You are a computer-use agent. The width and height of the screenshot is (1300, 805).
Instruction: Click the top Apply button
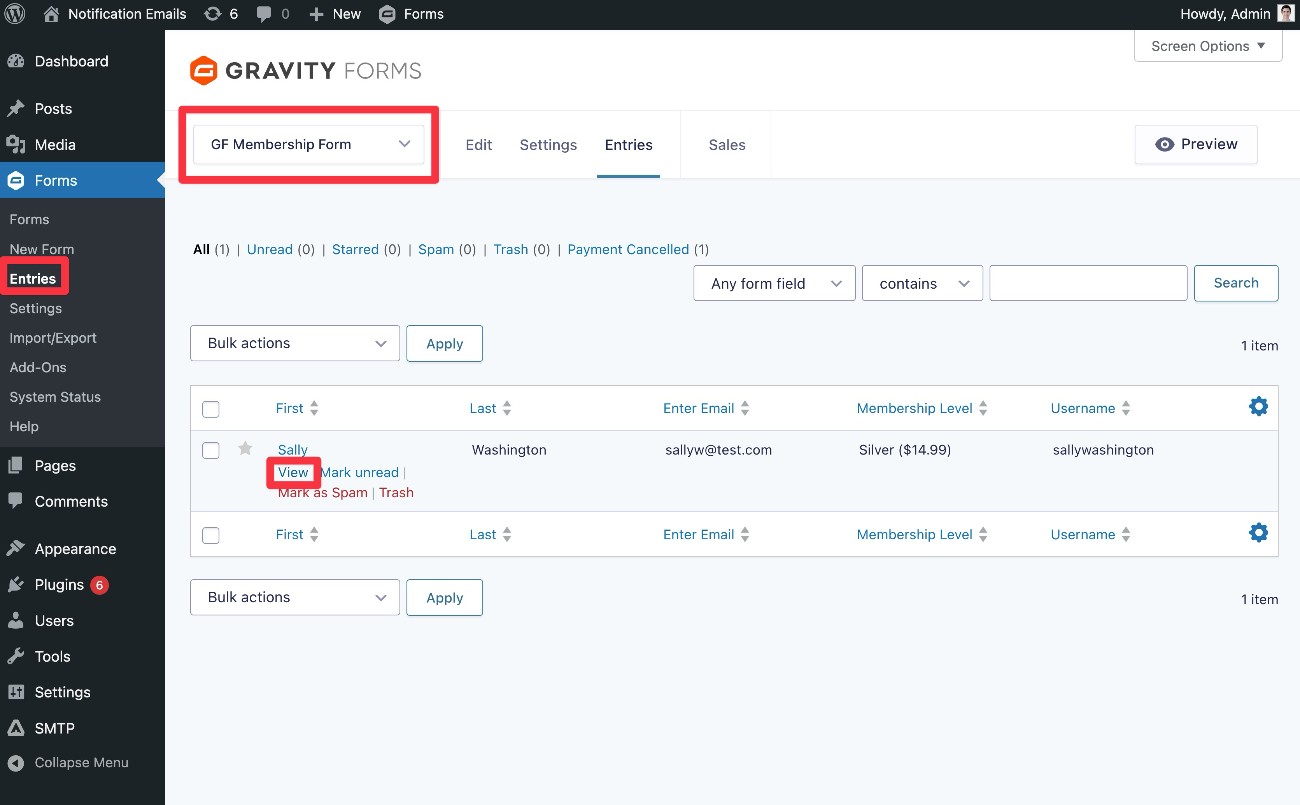tap(444, 343)
